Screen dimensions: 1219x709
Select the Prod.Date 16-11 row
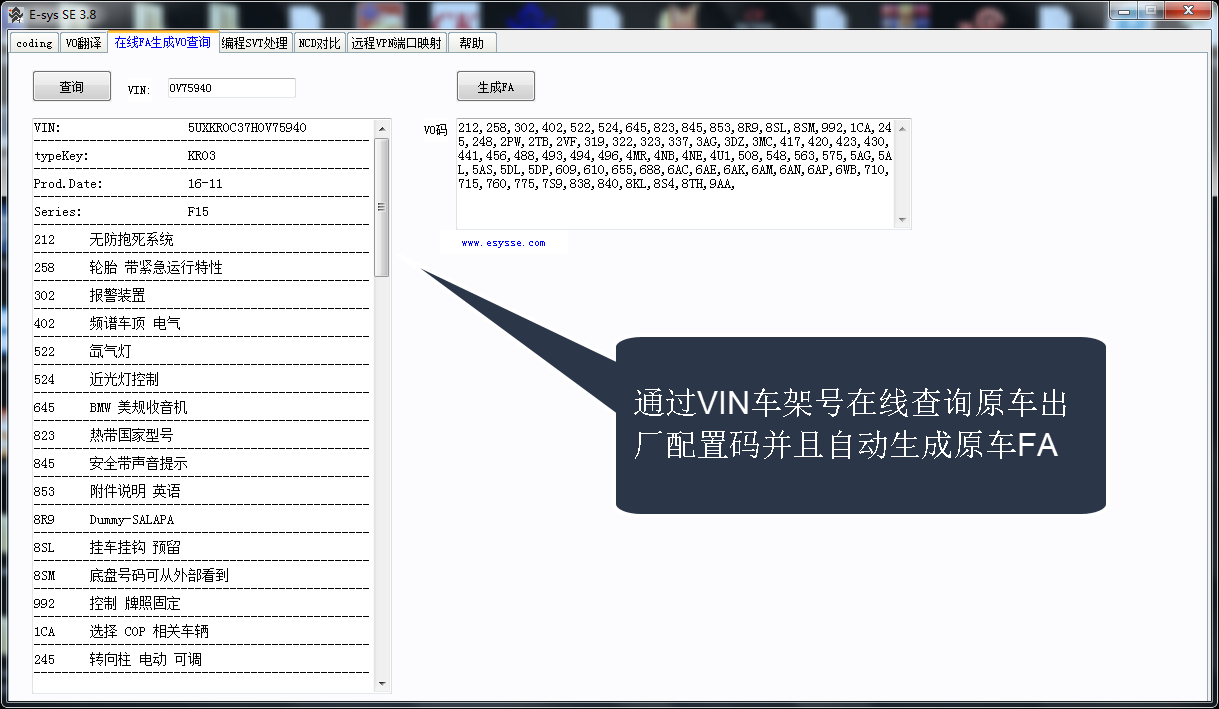click(202, 184)
